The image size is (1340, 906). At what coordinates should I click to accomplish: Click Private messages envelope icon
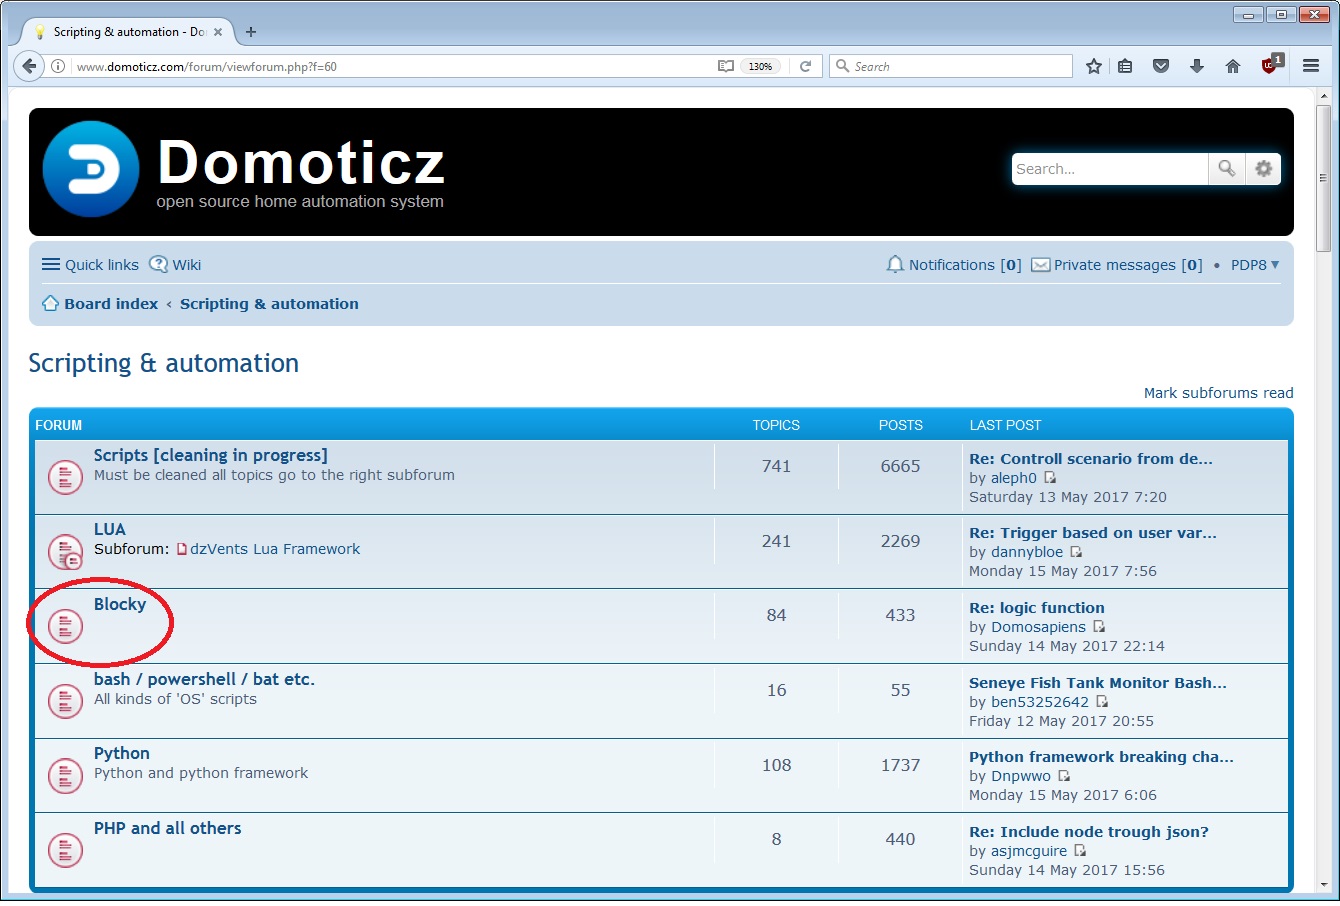click(x=1040, y=265)
